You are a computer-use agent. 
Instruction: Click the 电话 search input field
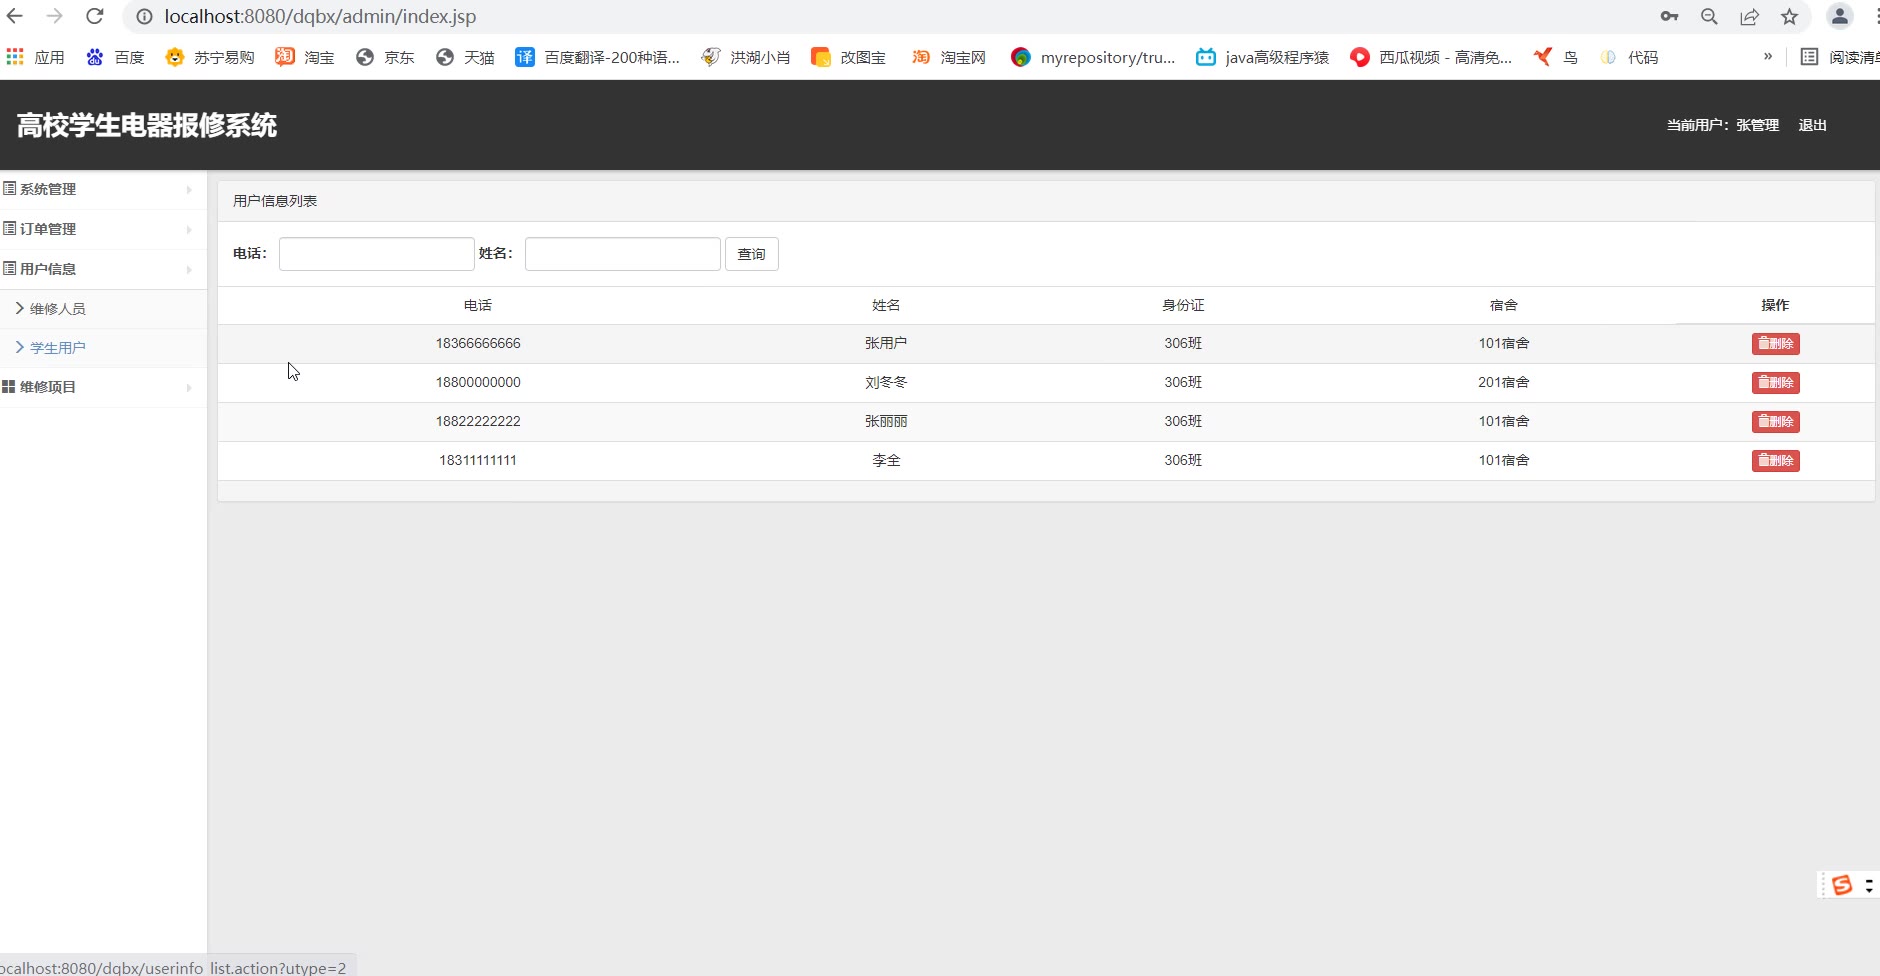pyautogui.click(x=377, y=254)
